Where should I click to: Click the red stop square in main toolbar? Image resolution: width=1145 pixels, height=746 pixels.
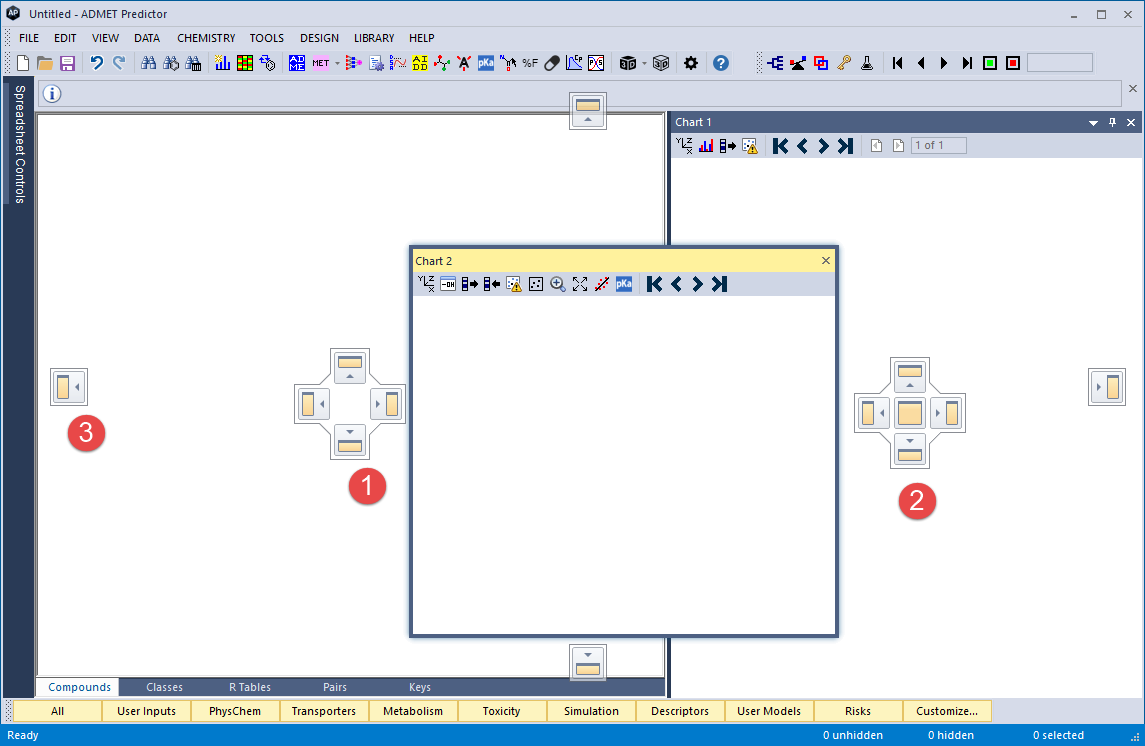(1013, 63)
